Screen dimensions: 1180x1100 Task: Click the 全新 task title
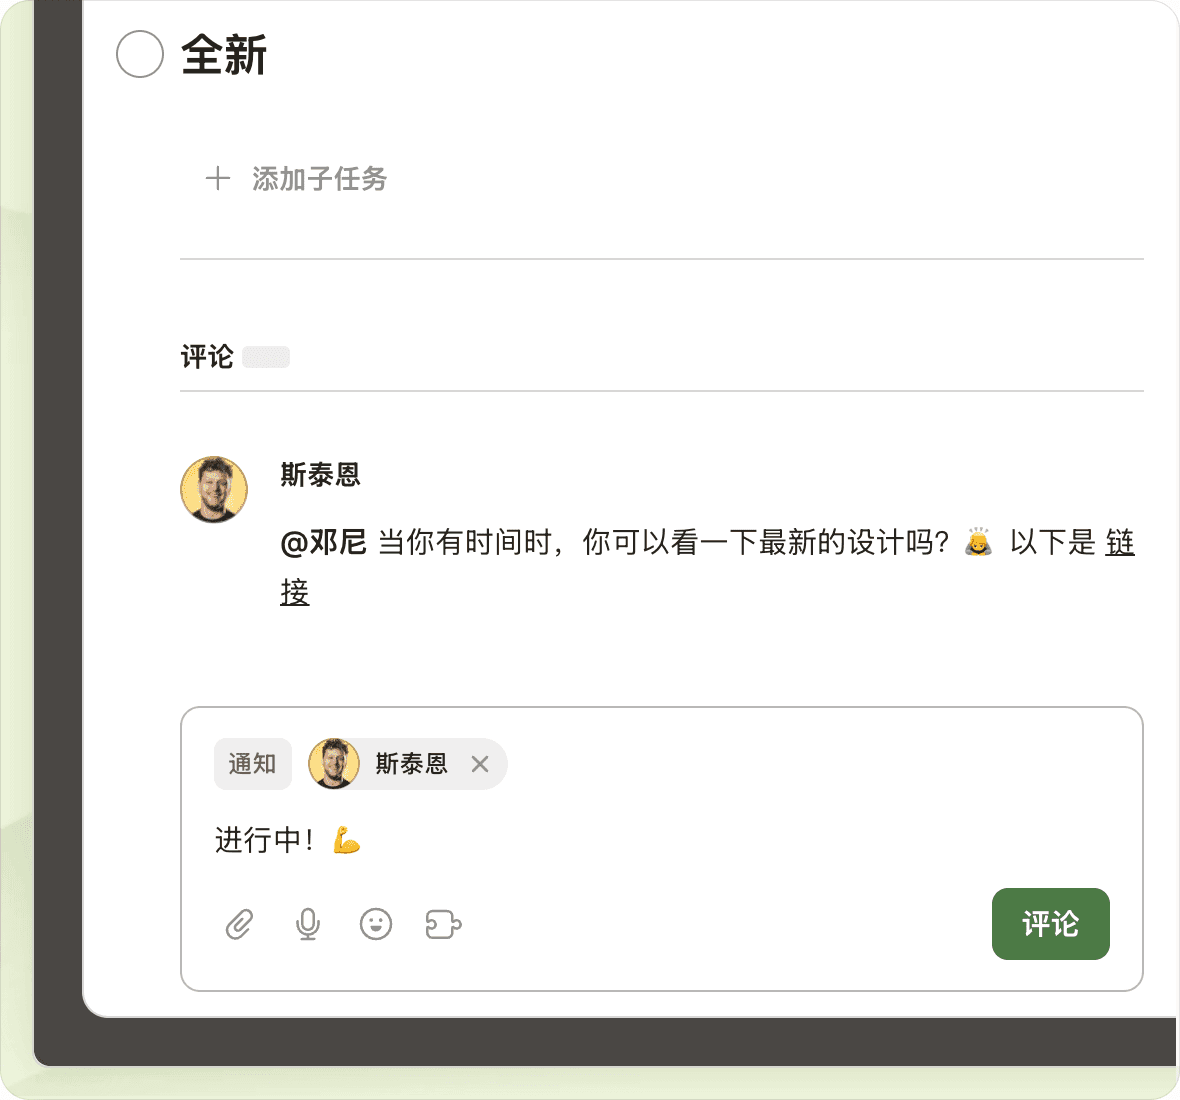click(x=224, y=55)
